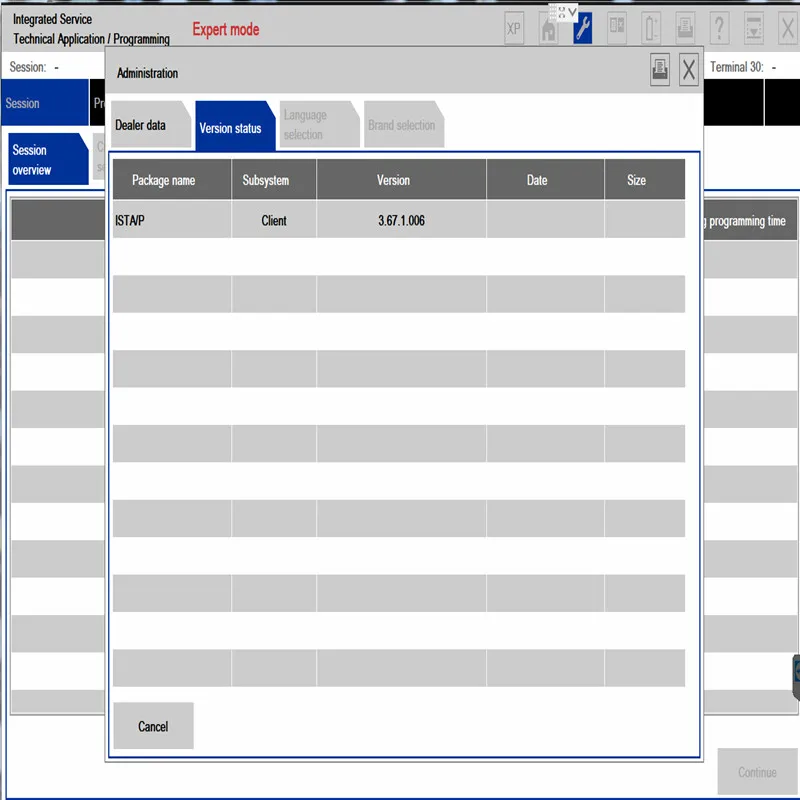
Task: Click the Continue button in main window
Action: pos(757,772)
